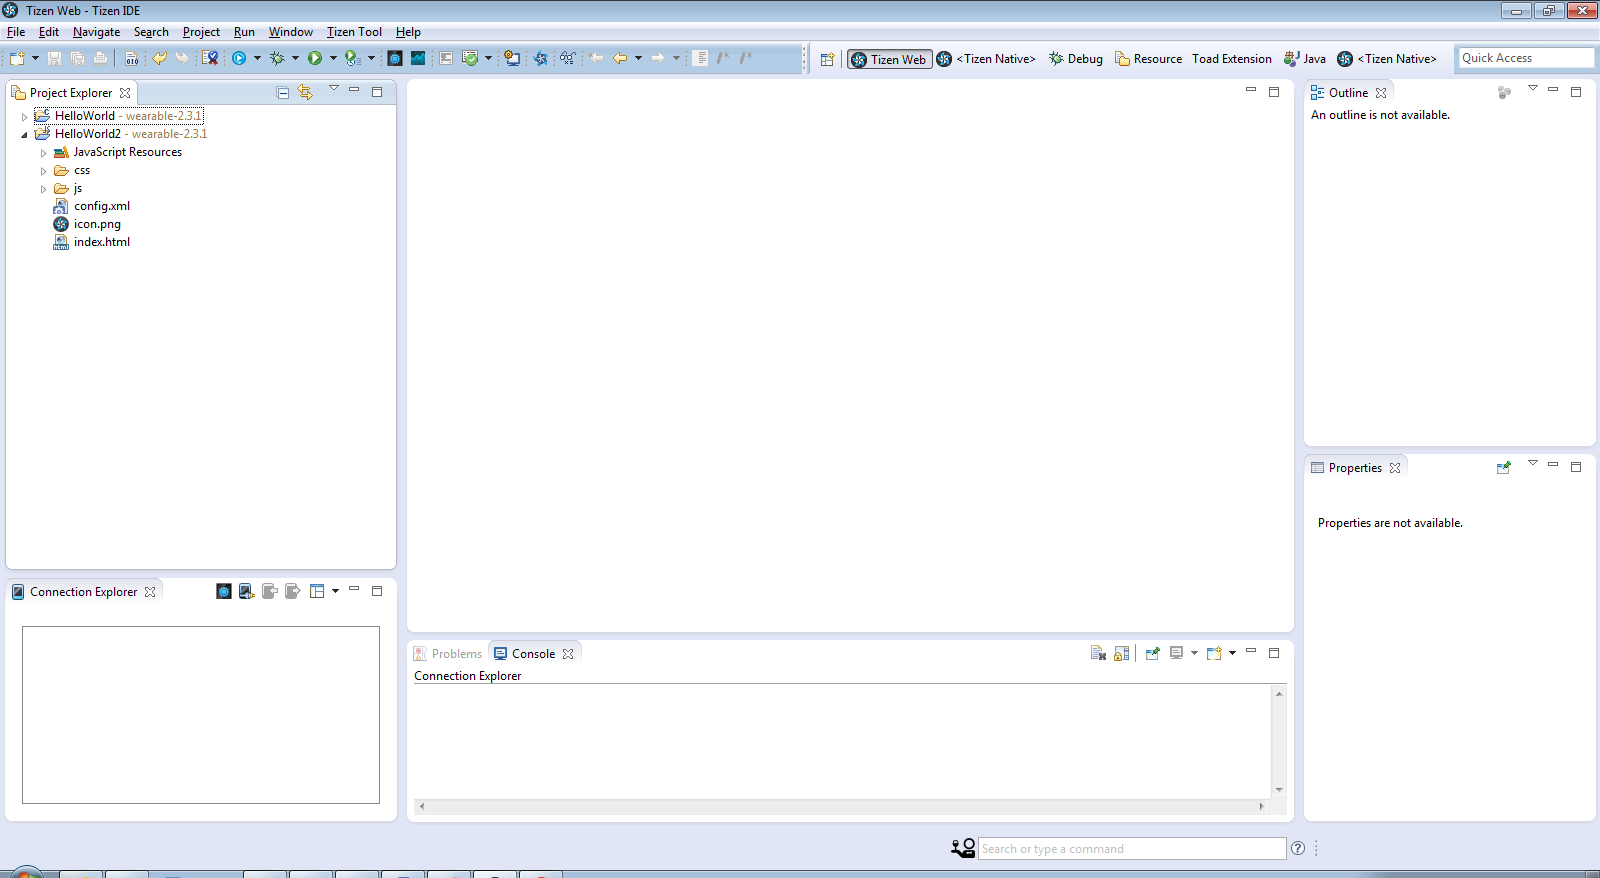Switch to the Debug perspective
The width and height of the screenshot is (1600, 878).
[1076, 59]
